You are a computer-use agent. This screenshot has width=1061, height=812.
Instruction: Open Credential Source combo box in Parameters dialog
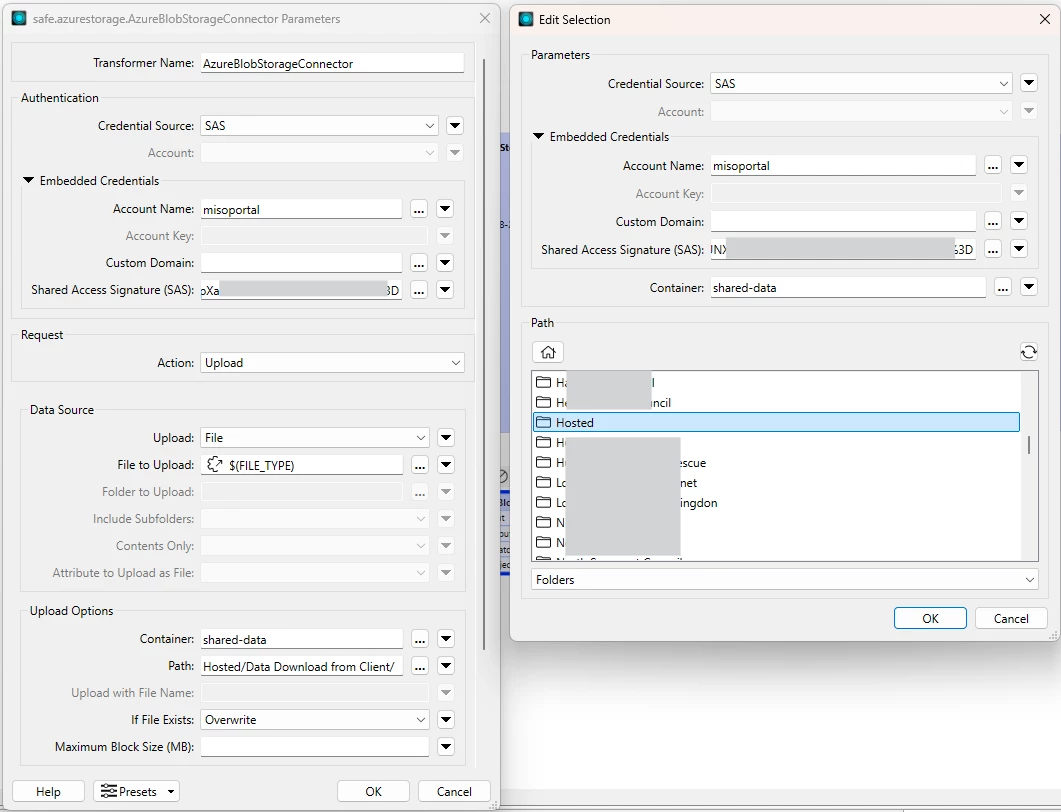[319, 126]
